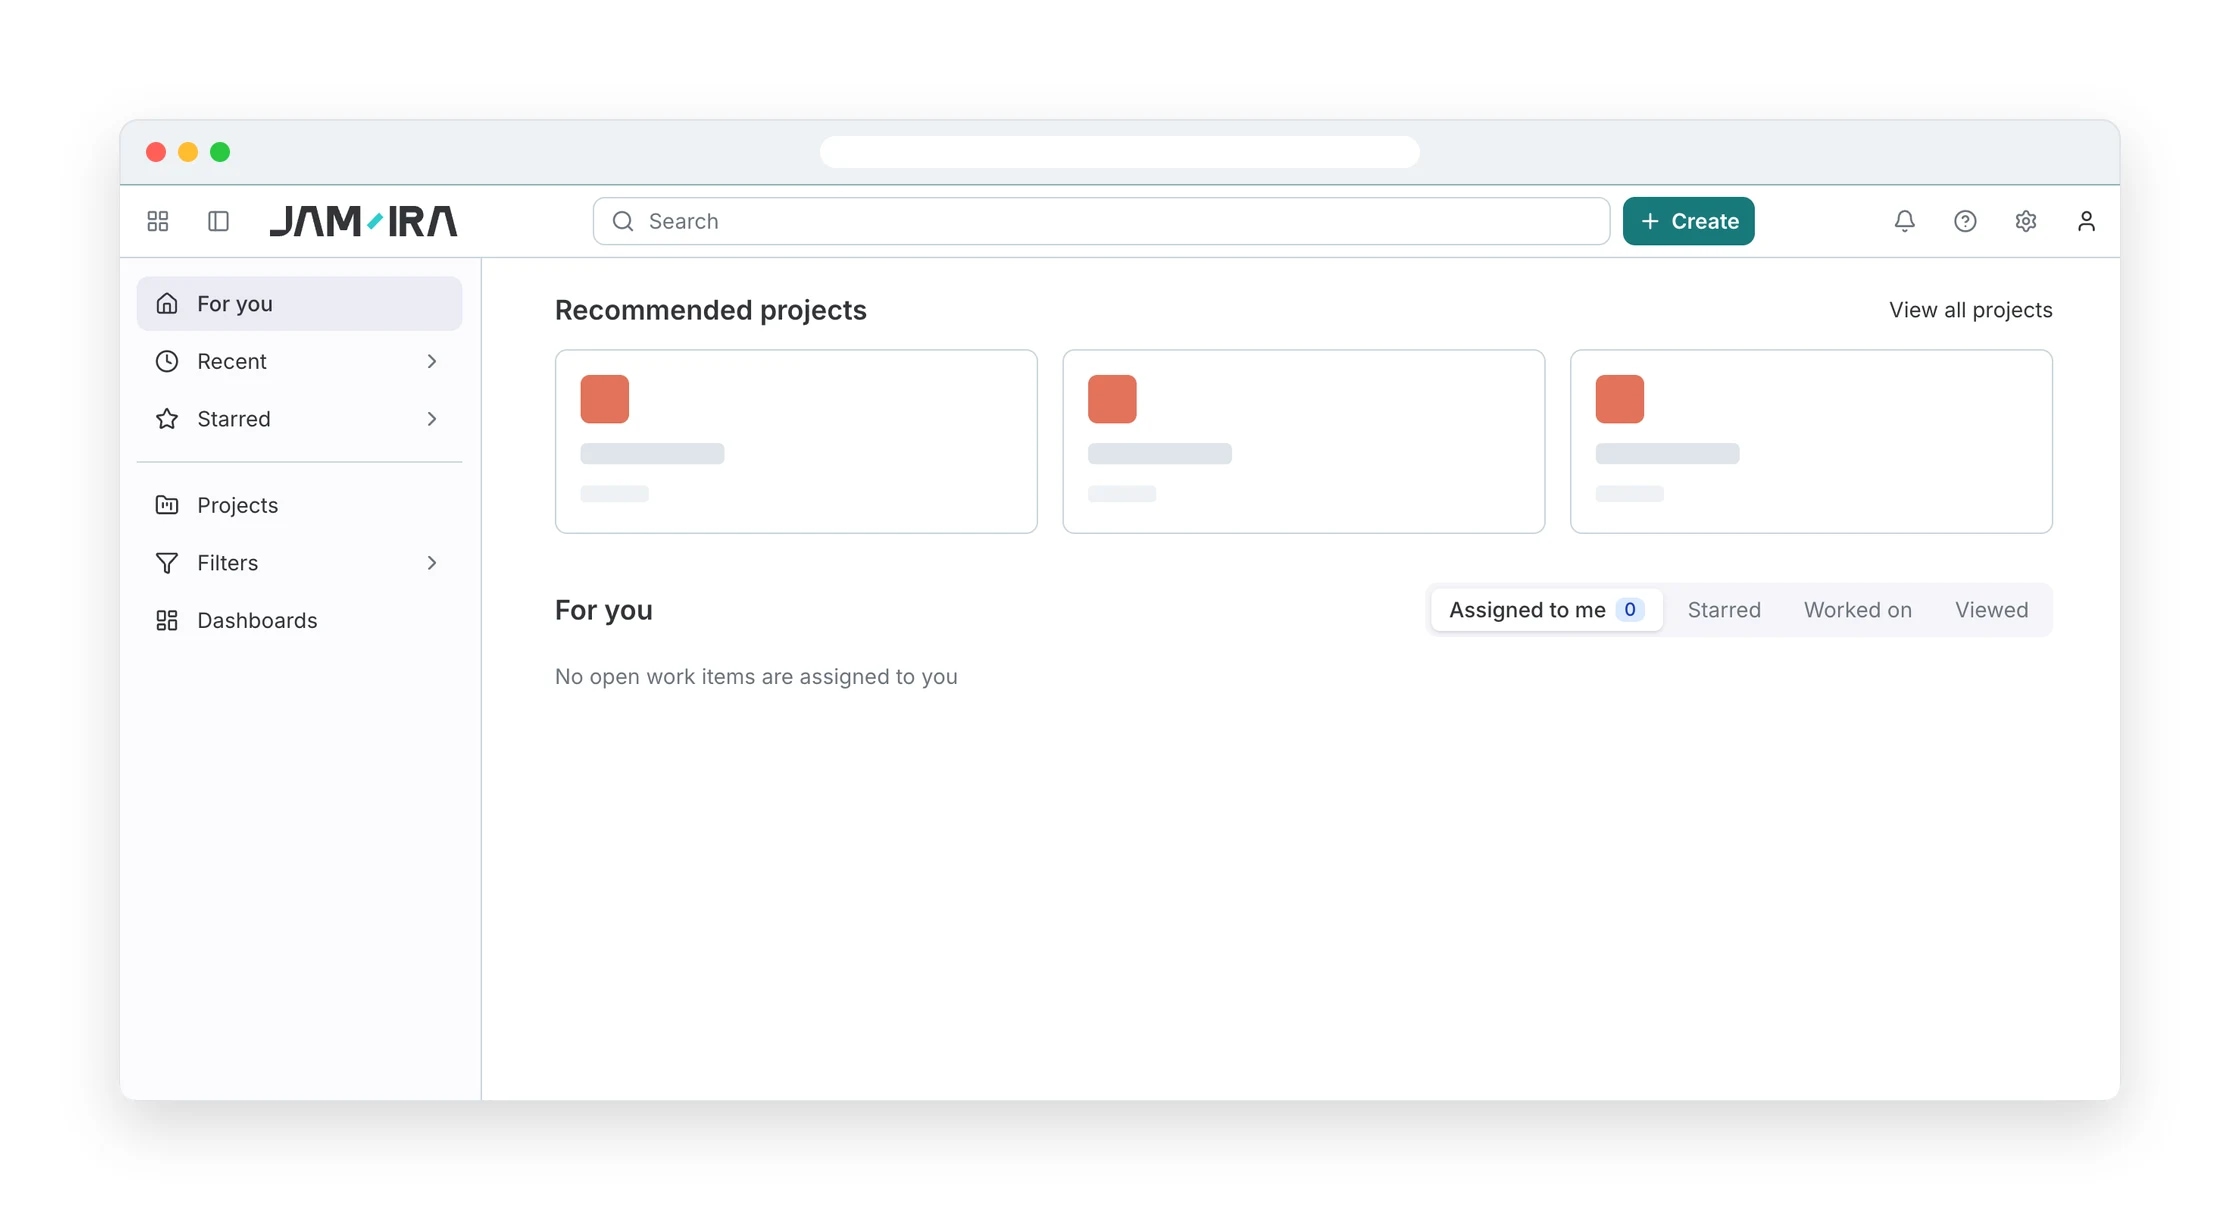Switch to the Viewed tab
The width and height of the screenshot is (2240, 1220).
pyautogui.click(x=1991, y=610)
